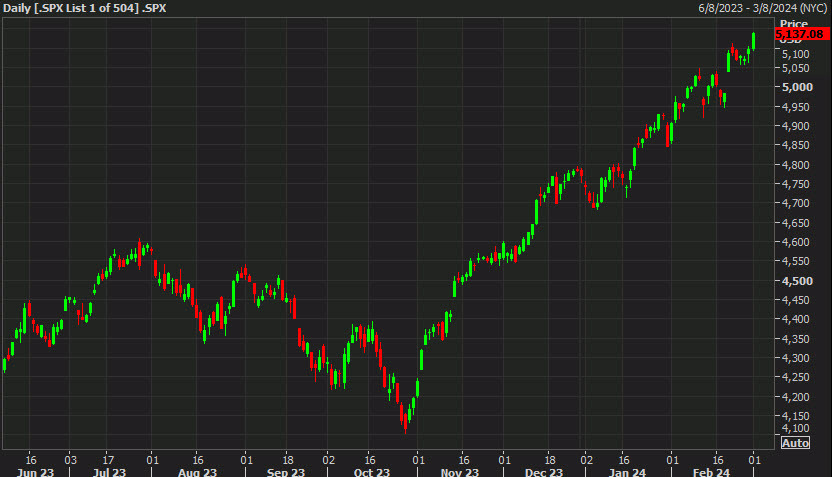Click the 4,650 price axis label
This screenshot has height=477, width=832.
(795, 223)
